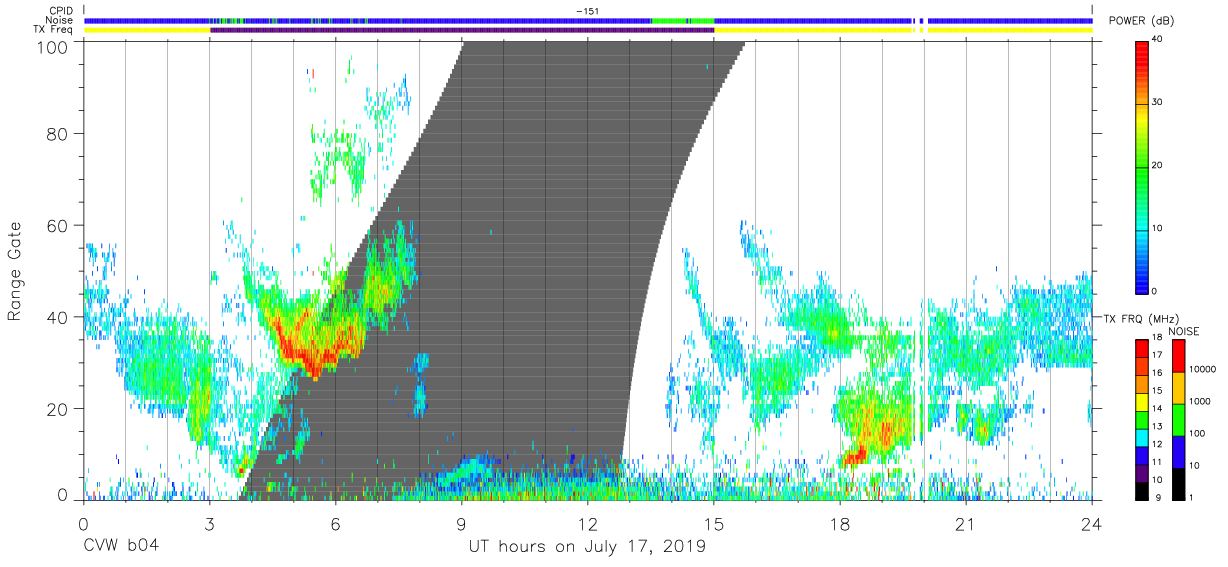Click the blue bottom segment of the POWER color bar
1228x567 pixels.
point(1143,275)
